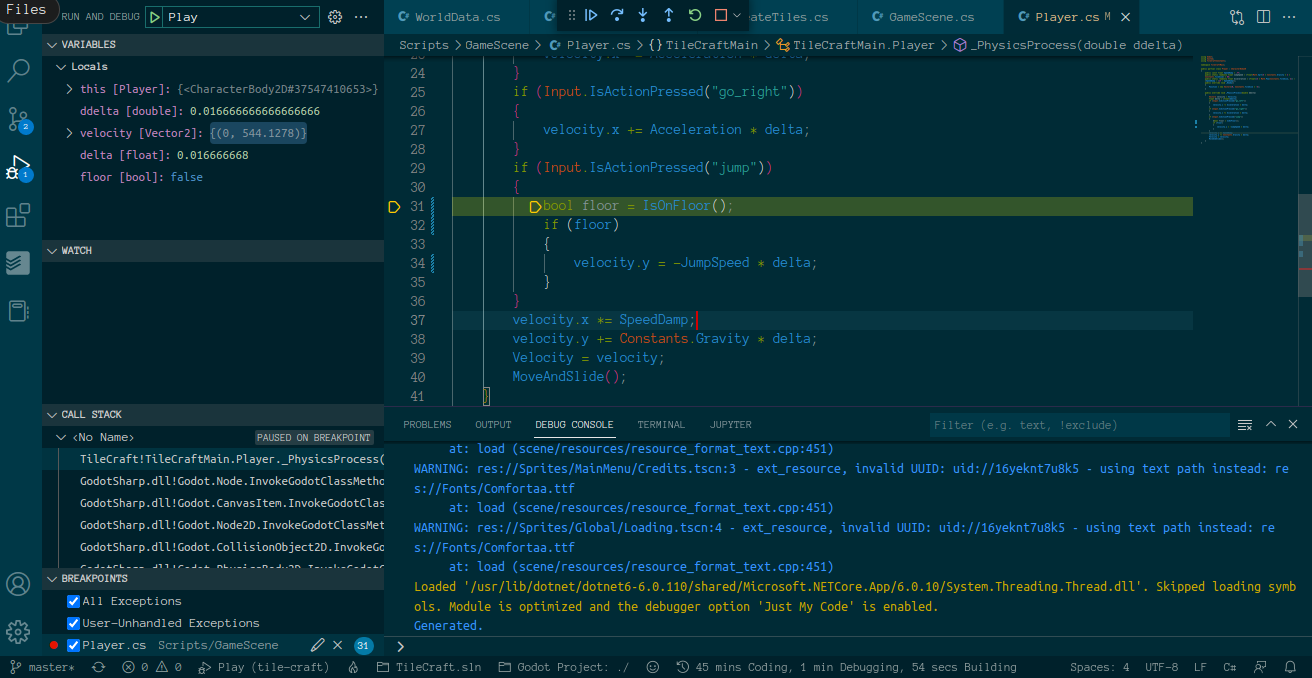Switch to GameScene.cs editor tab

931,17
